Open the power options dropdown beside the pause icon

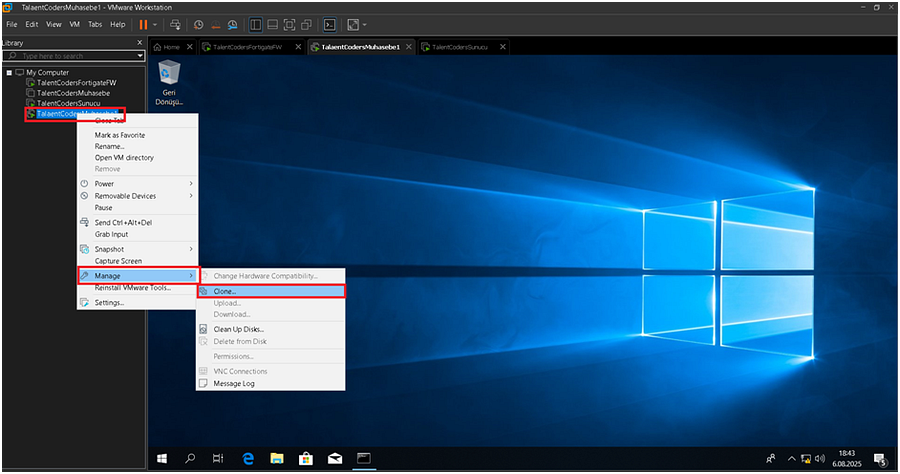click(x=155, y=25)
